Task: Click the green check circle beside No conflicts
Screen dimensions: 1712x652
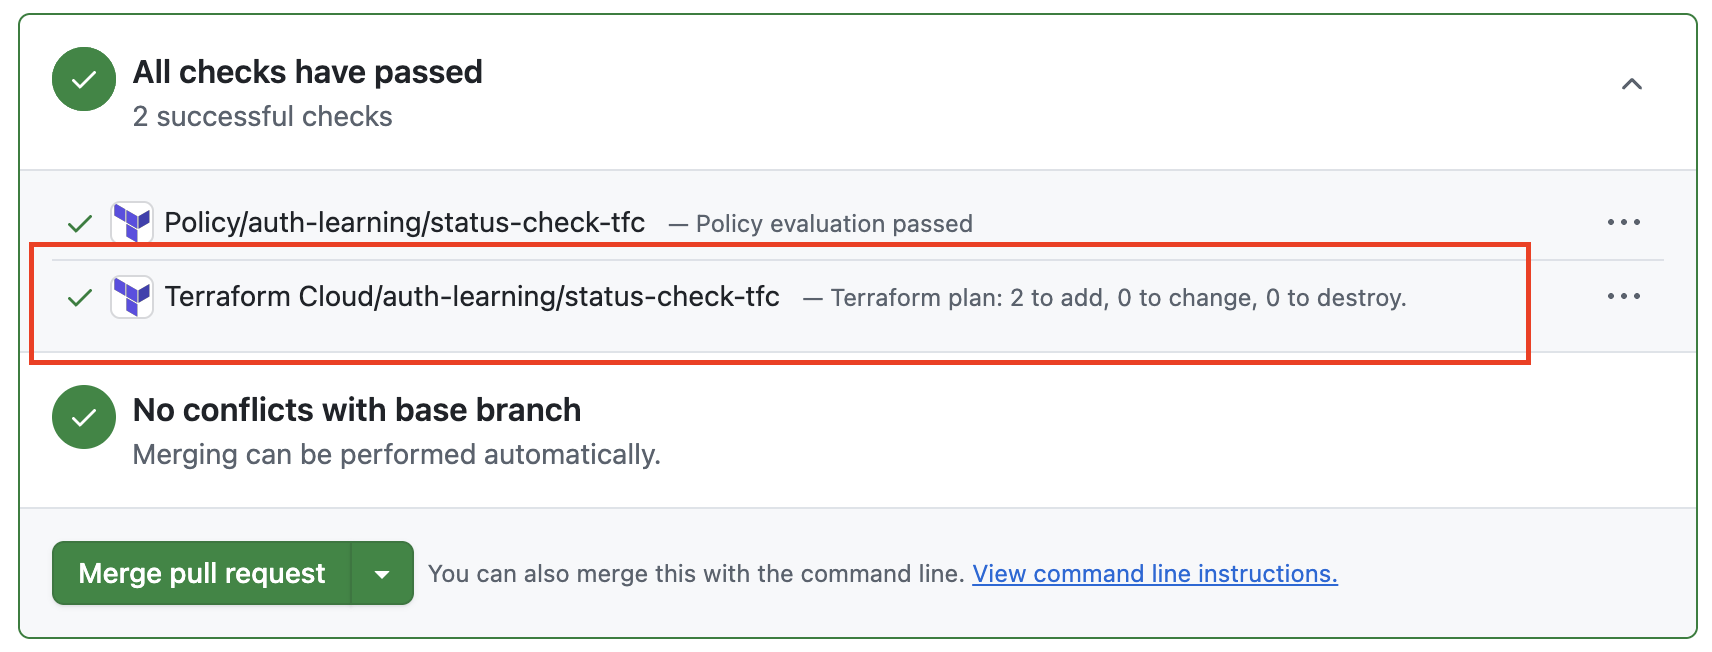Action: [84, 417]
